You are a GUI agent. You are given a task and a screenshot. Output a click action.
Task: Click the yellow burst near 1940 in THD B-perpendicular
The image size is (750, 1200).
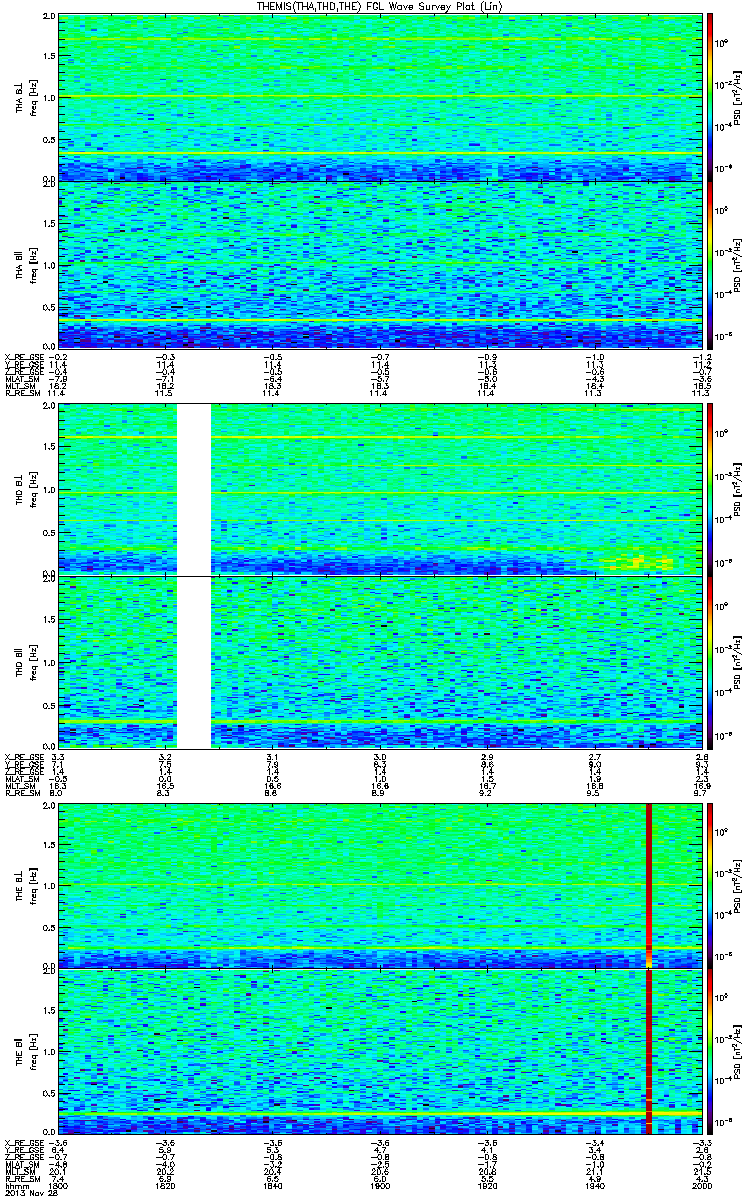coord(638,561)
